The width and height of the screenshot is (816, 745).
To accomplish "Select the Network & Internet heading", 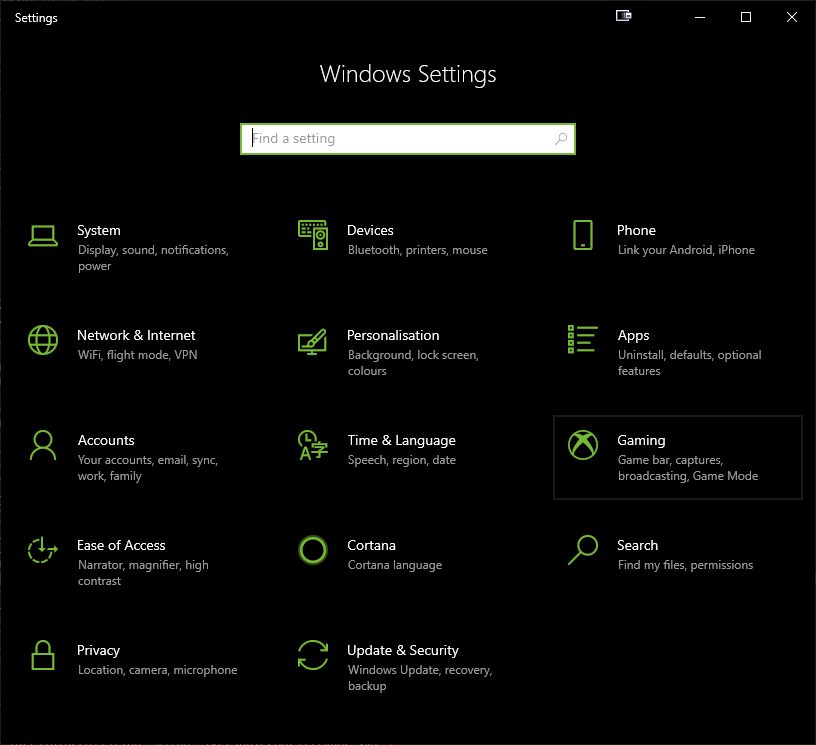I will click(x=136, y=336).
